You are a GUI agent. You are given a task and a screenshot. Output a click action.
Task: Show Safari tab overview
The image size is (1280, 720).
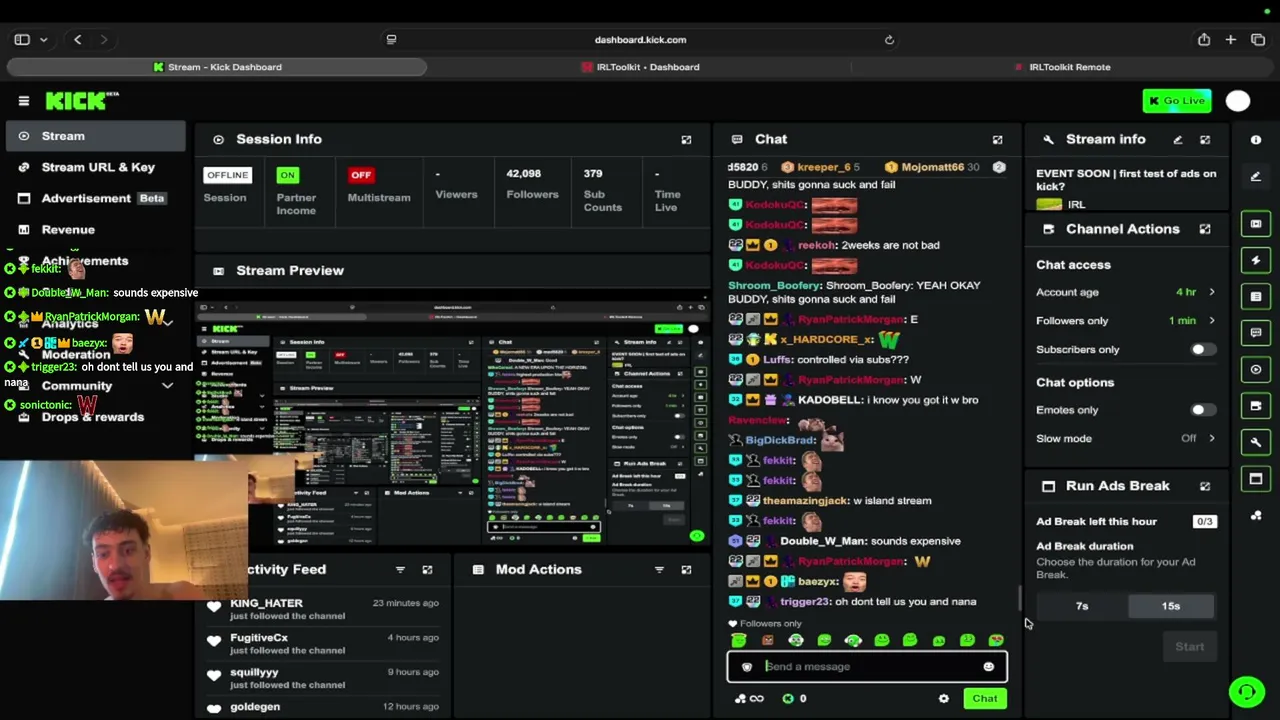[x=1258, y=40]
